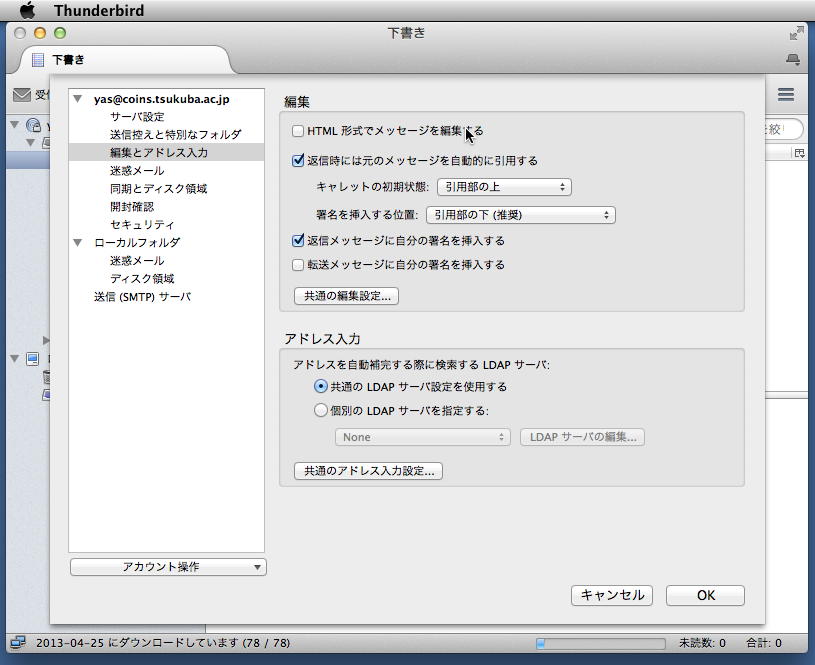Check 転送メッセージに自分の署名を挿入する
The width and height of the screenshot is (815, 665).
tap(298, 265)
